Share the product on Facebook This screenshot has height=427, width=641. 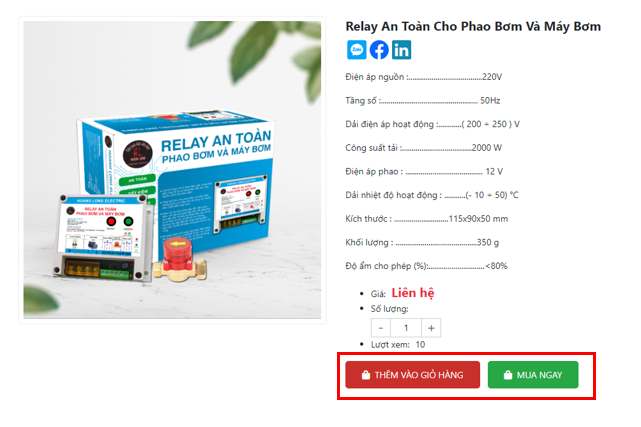[x=379, y=50]
